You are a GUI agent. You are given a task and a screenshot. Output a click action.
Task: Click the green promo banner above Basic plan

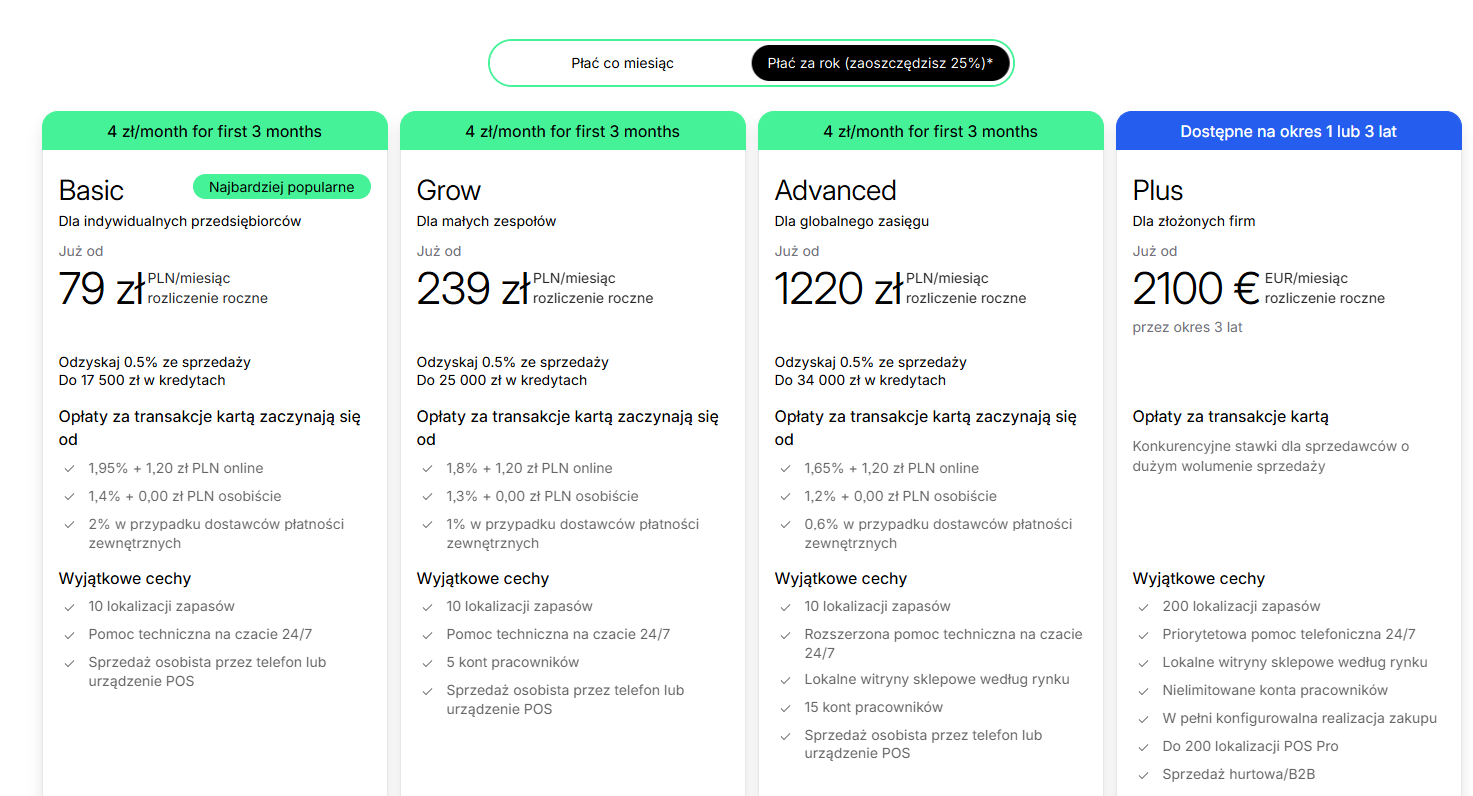[x=214, y=131]
